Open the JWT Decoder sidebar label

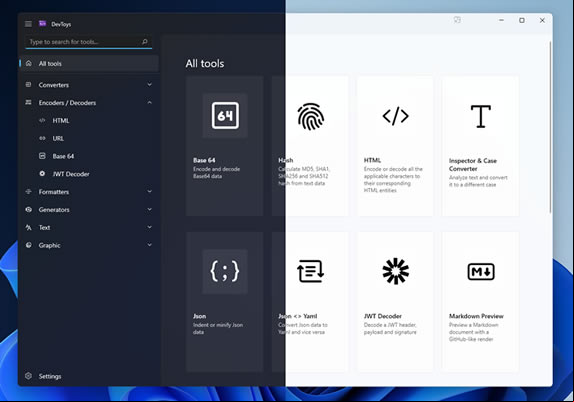(x=71, y=174)
